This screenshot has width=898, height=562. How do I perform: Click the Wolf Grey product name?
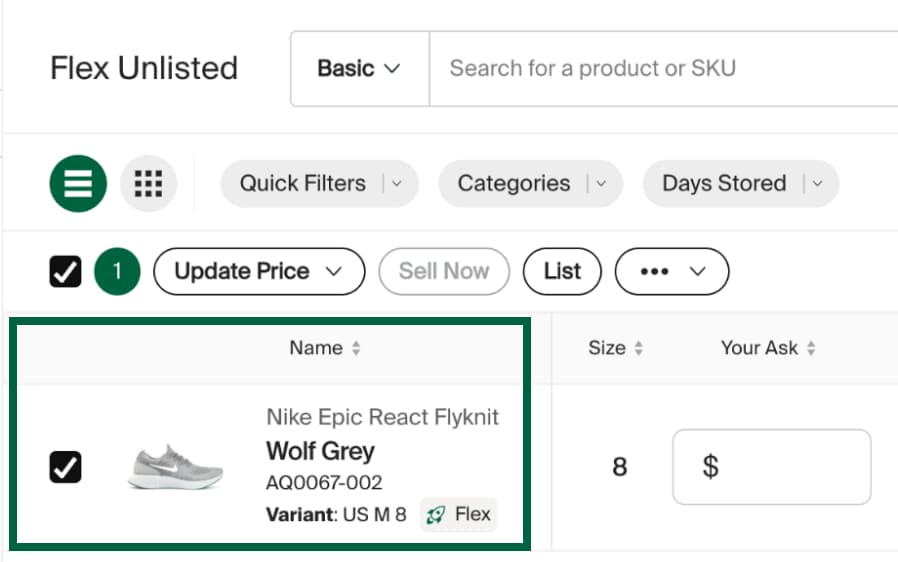[x=320, y=451]
